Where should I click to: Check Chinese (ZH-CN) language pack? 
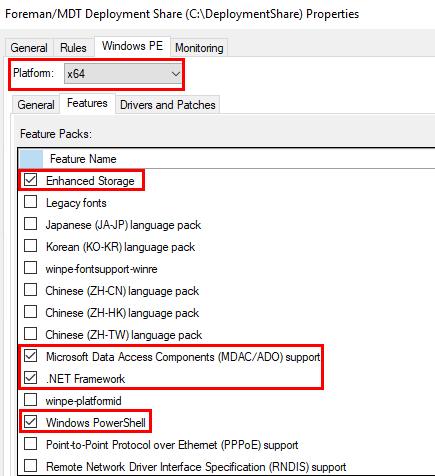pyautogui.click(x=30, y=290)
